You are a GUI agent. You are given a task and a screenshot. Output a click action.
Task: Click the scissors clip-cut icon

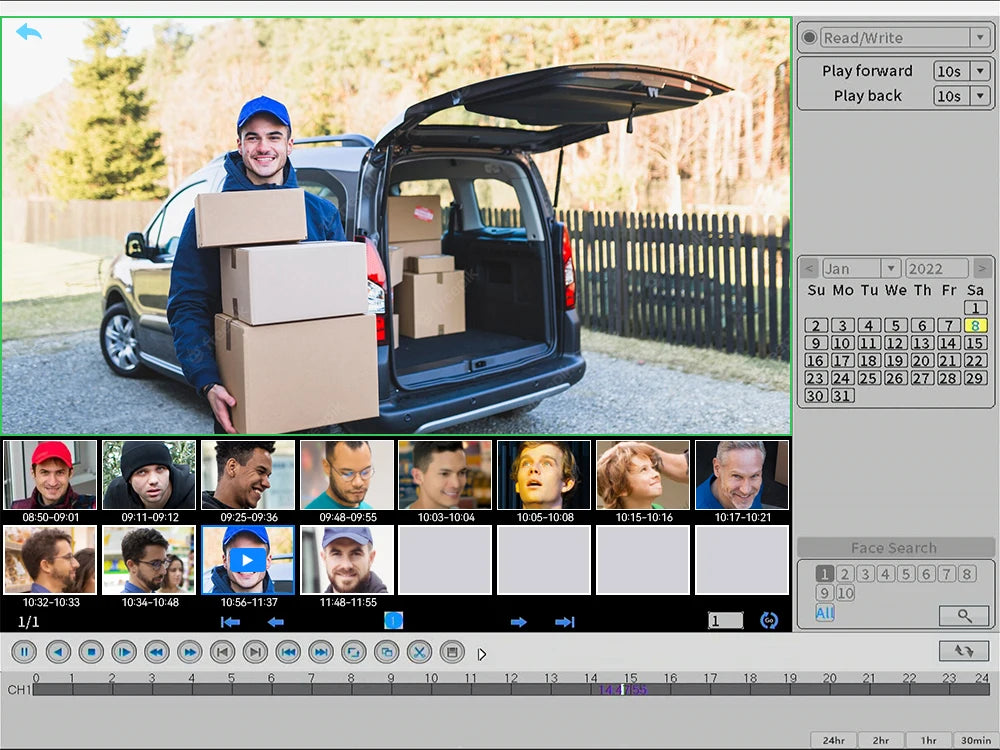click(x=419, y=653)
